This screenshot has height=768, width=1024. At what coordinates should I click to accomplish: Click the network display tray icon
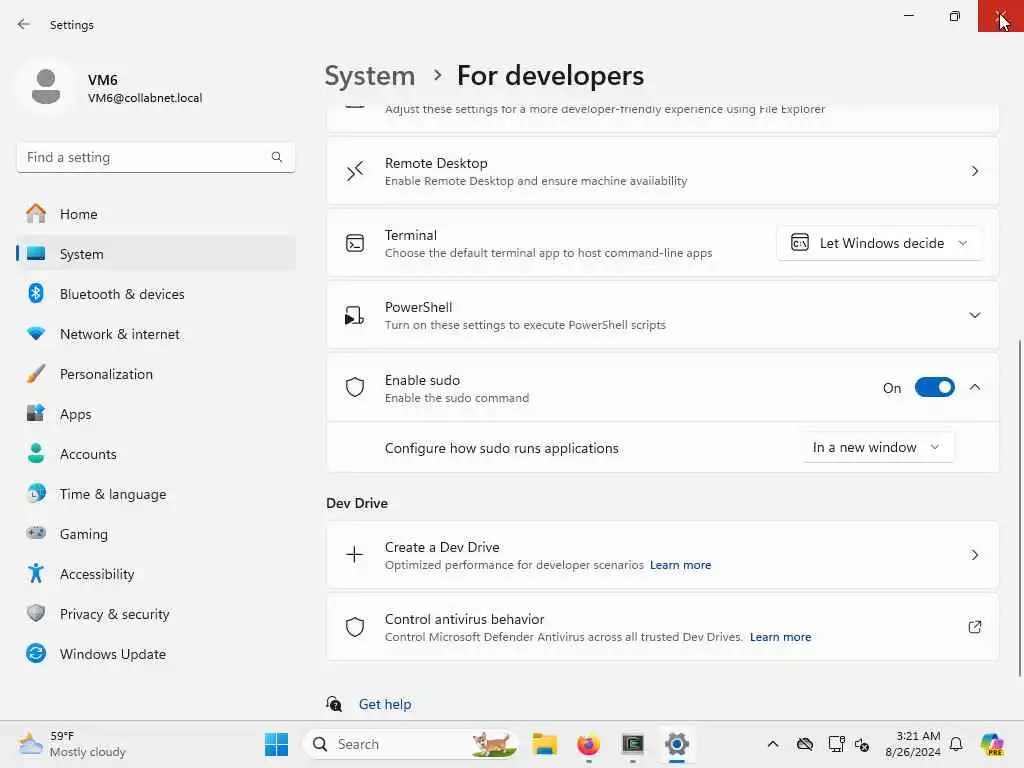tap(836, 744)
